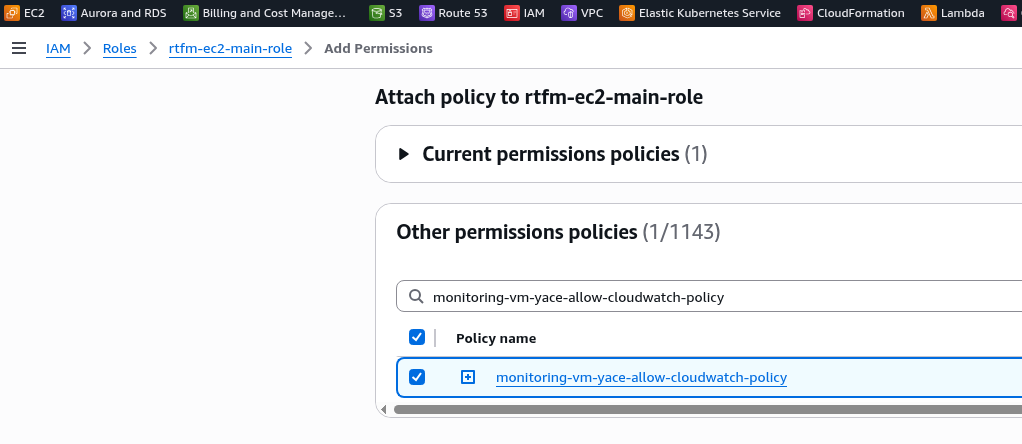This screenshot has height=444, width=1022.
Task: Click the Aurora and RDS shortcut icon
Action: 69,13
